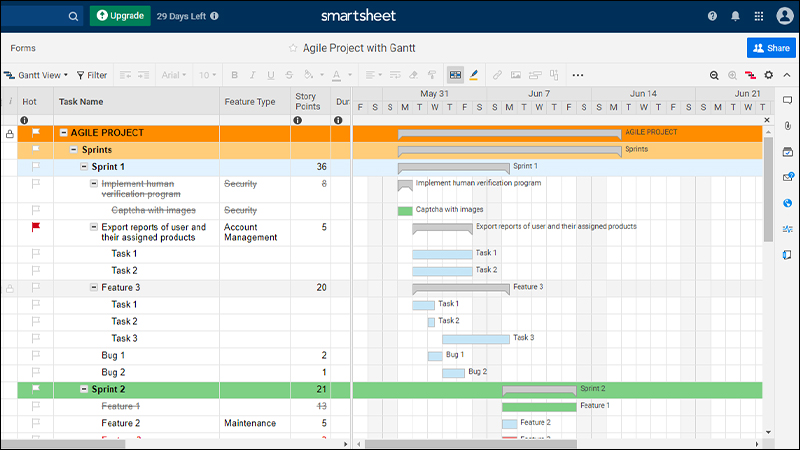Click the Strikethrough formatting icon

[x=289, y=75]
